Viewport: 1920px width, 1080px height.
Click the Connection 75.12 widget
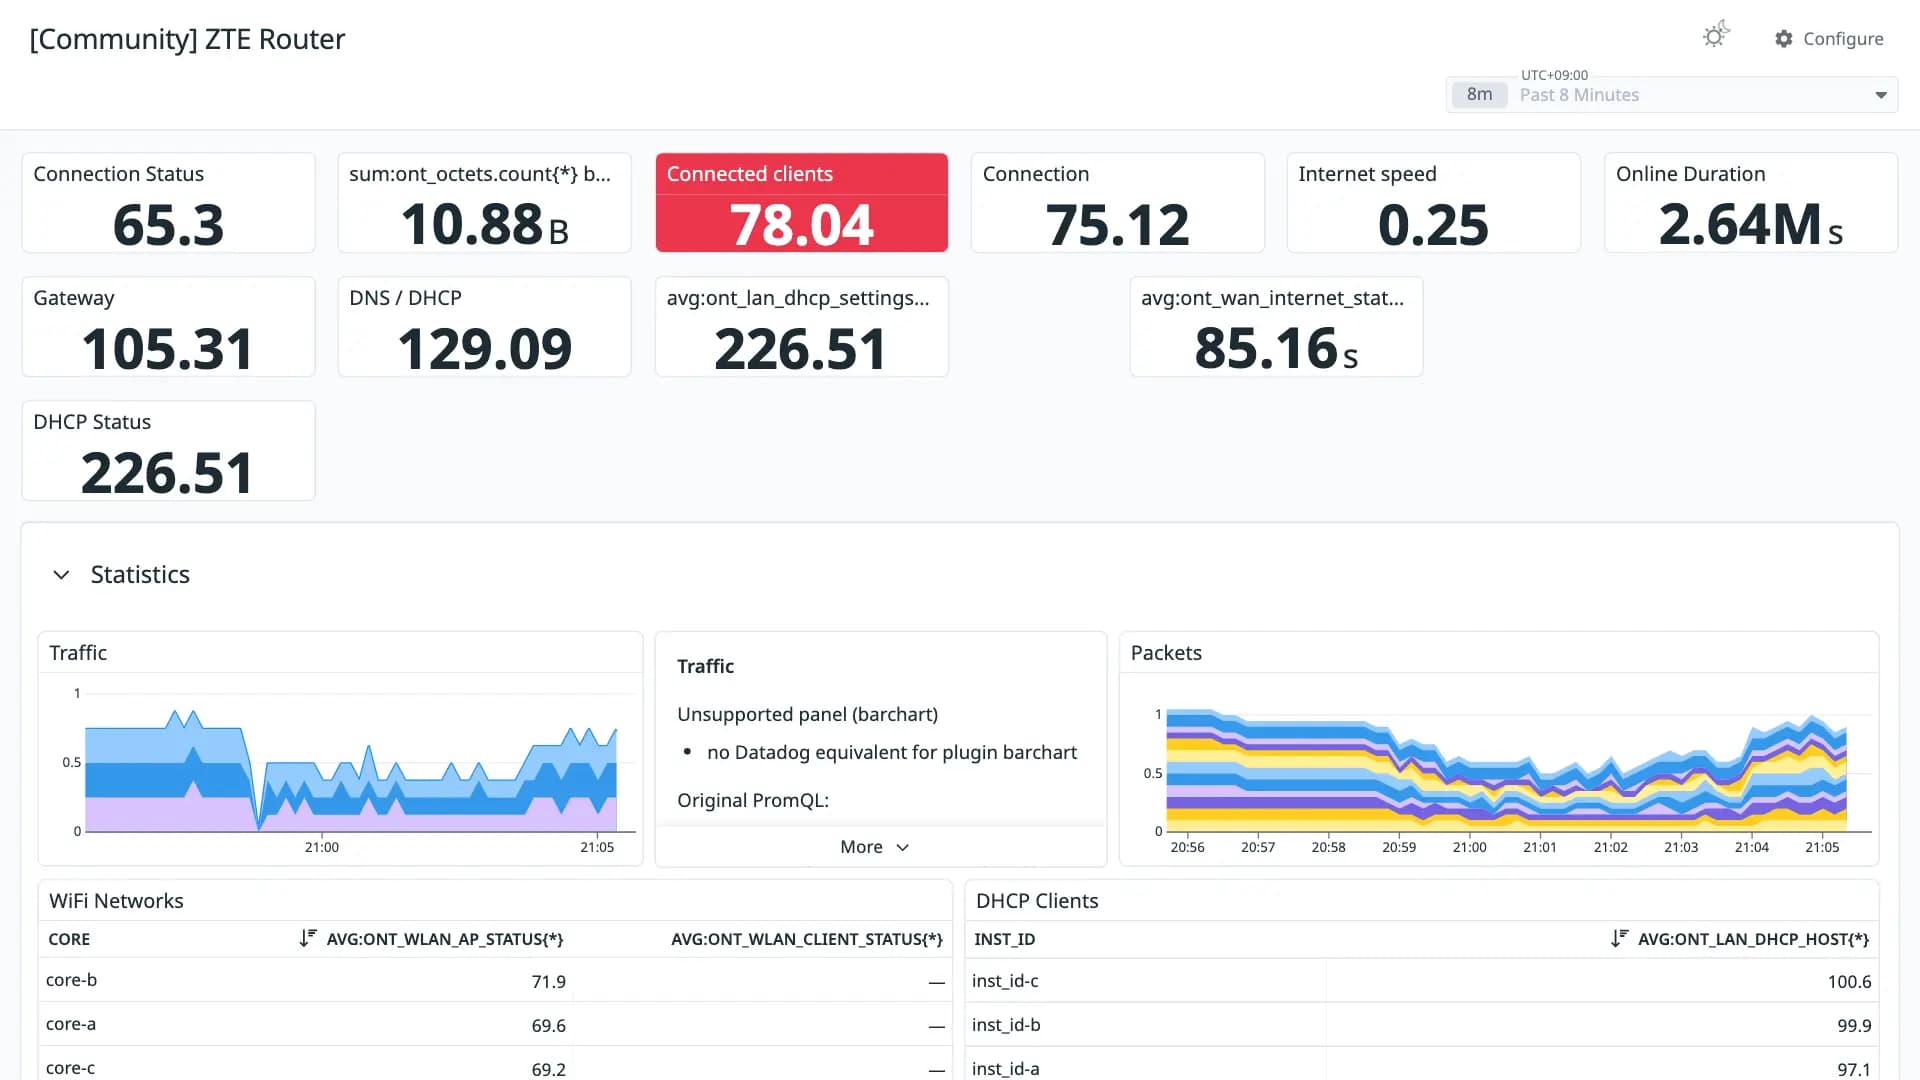pos(1118,203)
